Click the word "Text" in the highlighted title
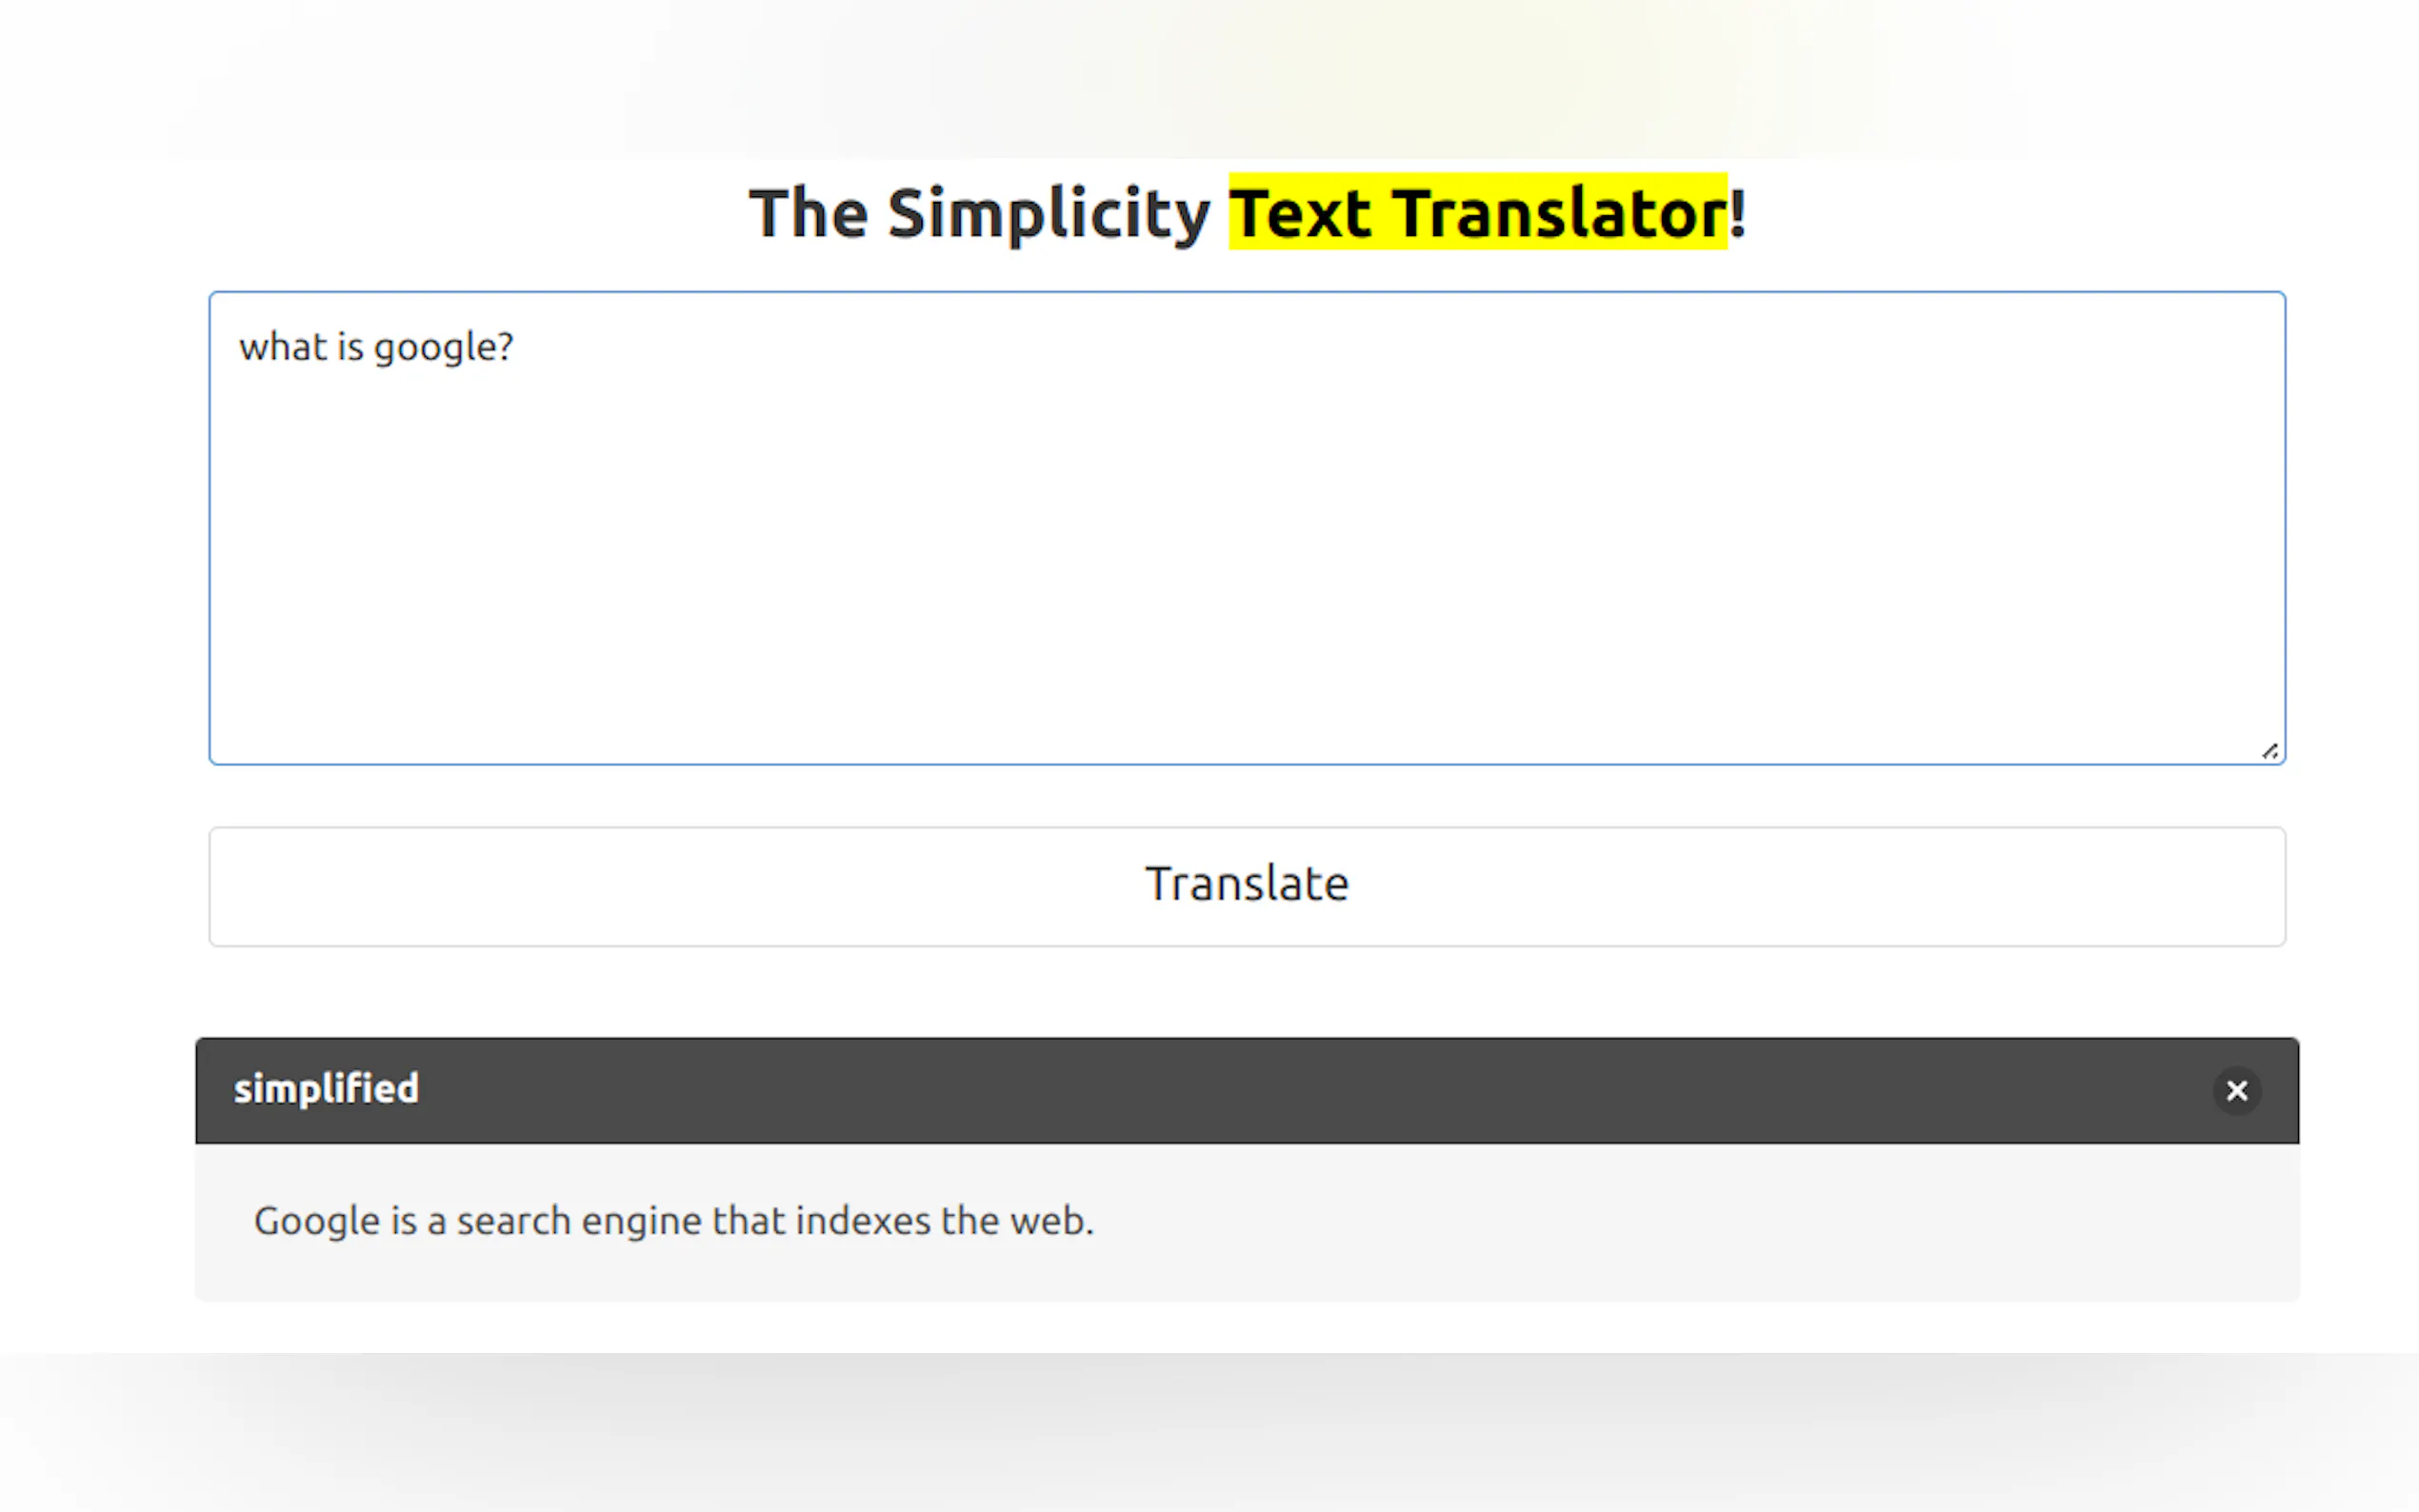Screen dimensions: 2419x1512 coord(1300,213)
